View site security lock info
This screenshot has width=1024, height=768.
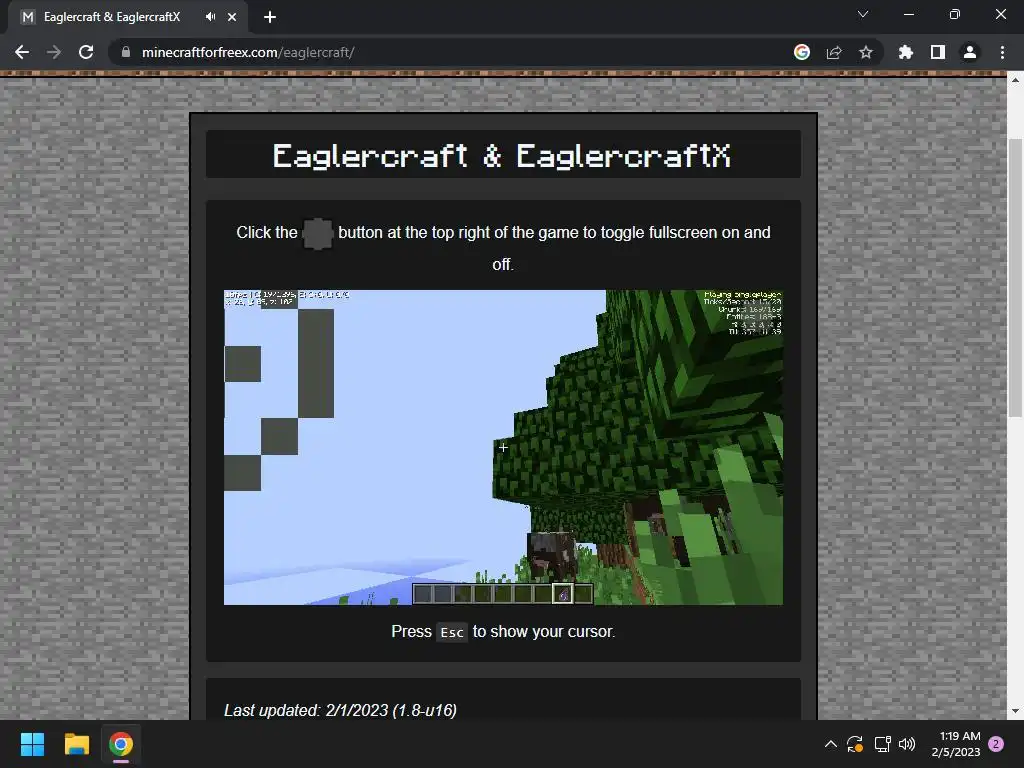pos(126,52)
